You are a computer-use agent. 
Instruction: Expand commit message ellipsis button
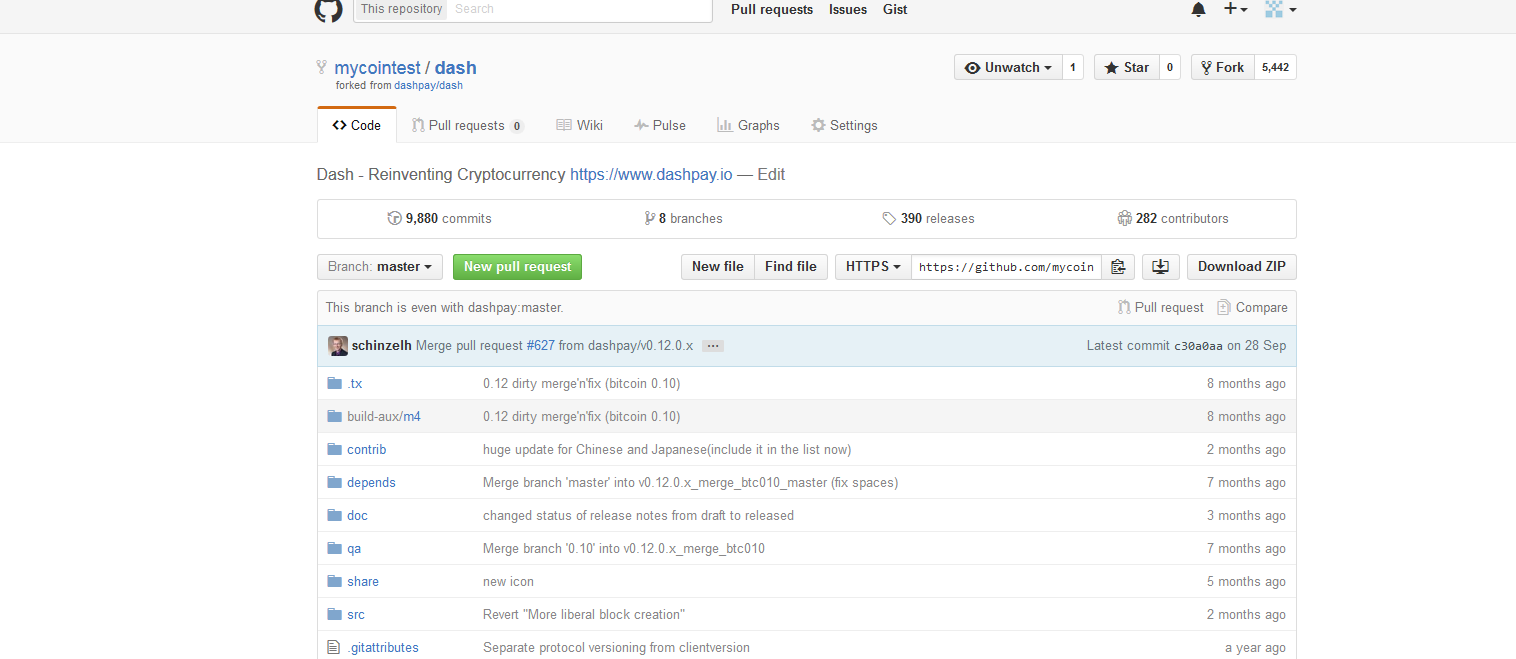click(712, 346)
